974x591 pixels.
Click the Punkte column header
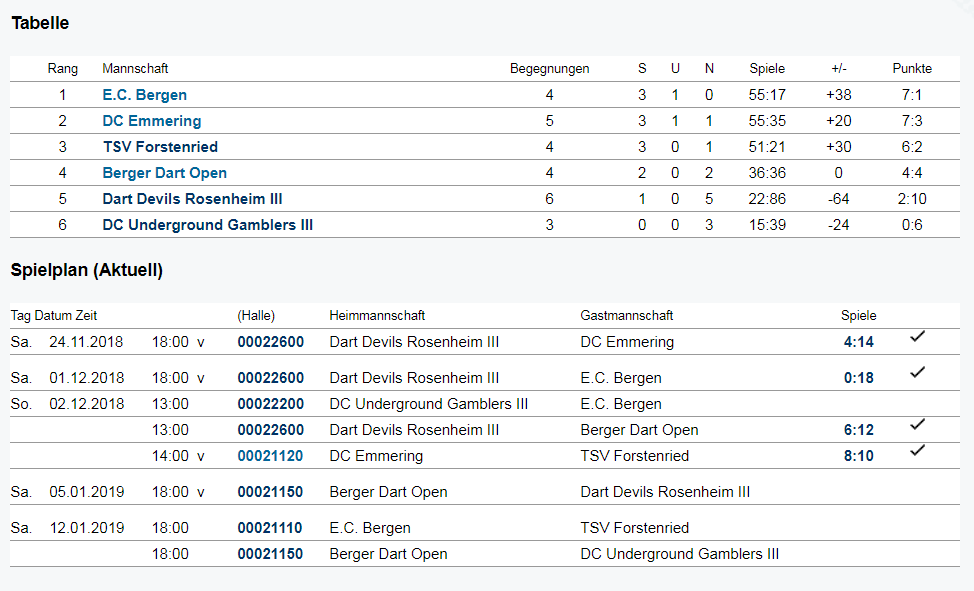click(x=911, y=69)
